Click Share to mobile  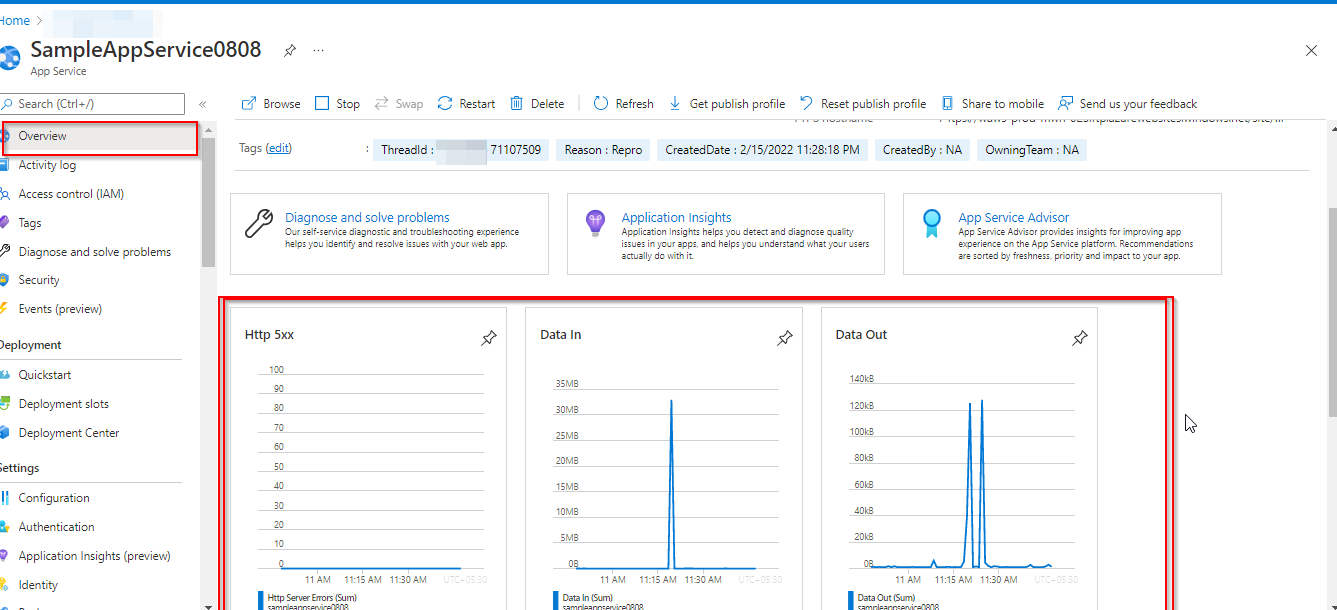pos(992,104)
